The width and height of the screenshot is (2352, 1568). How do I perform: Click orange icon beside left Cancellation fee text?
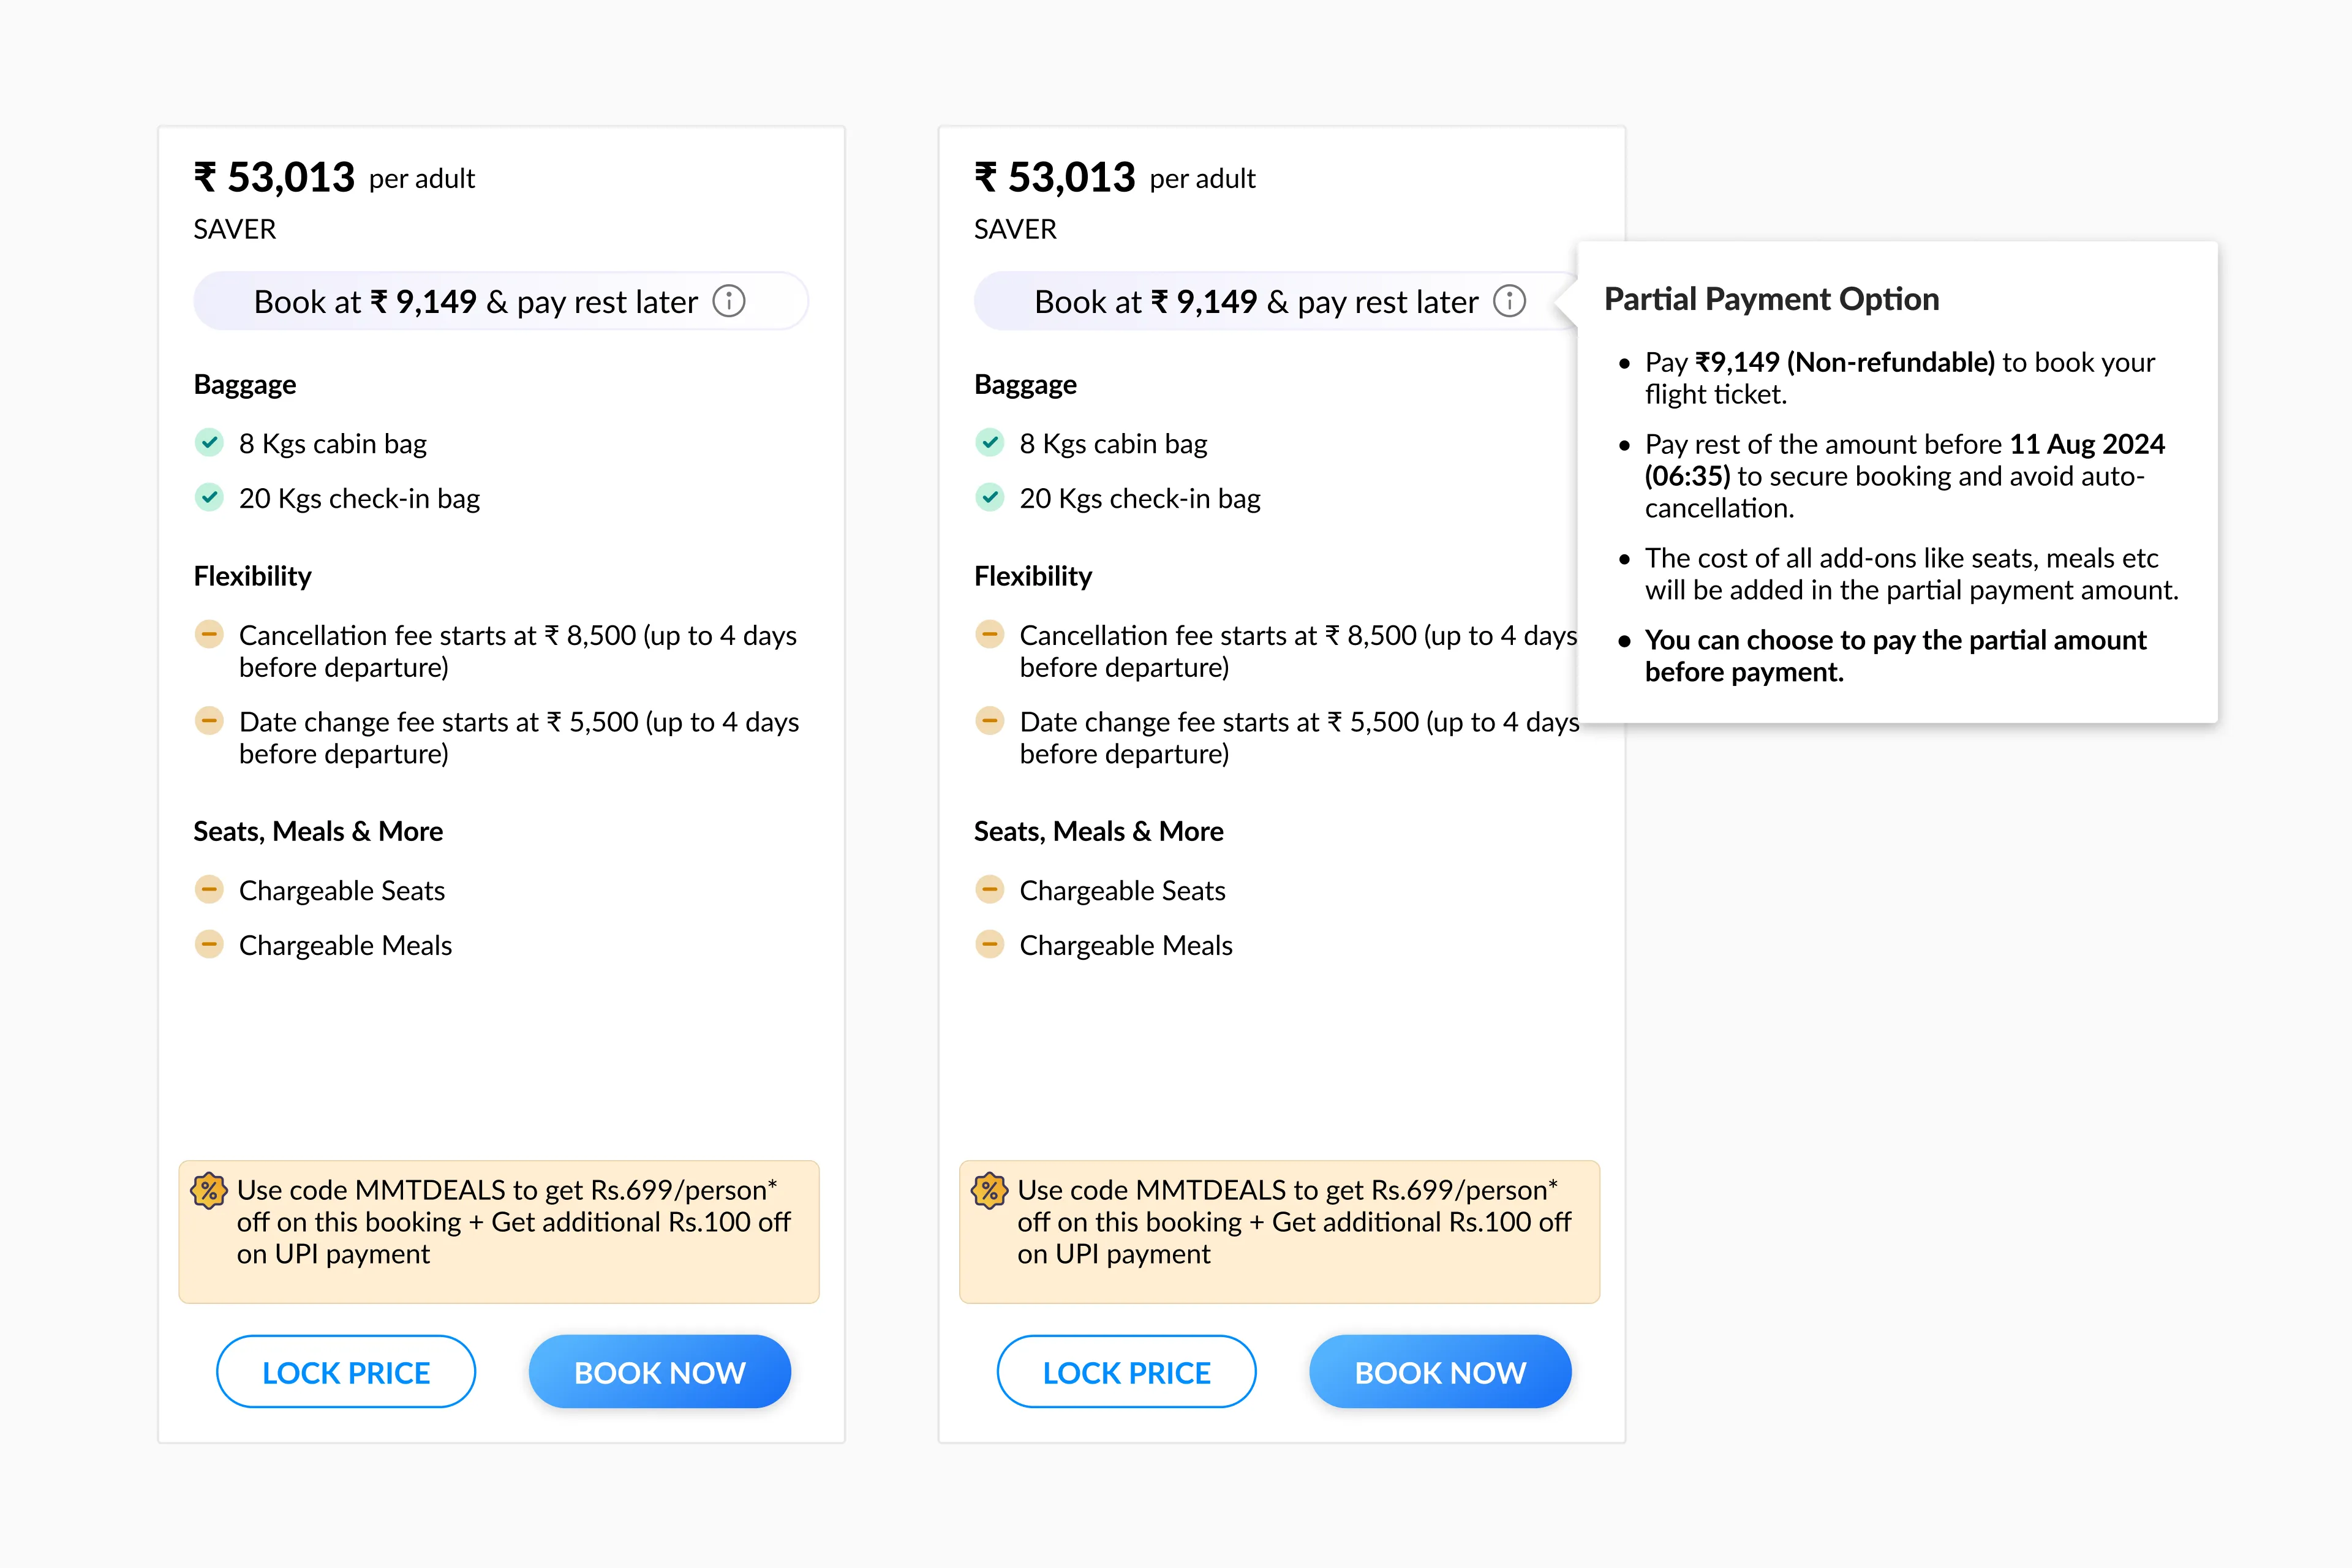coord(209,634)
